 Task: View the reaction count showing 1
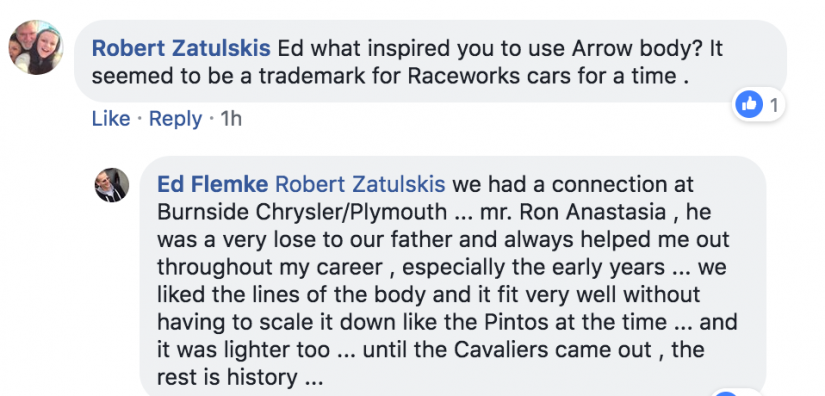773,105
